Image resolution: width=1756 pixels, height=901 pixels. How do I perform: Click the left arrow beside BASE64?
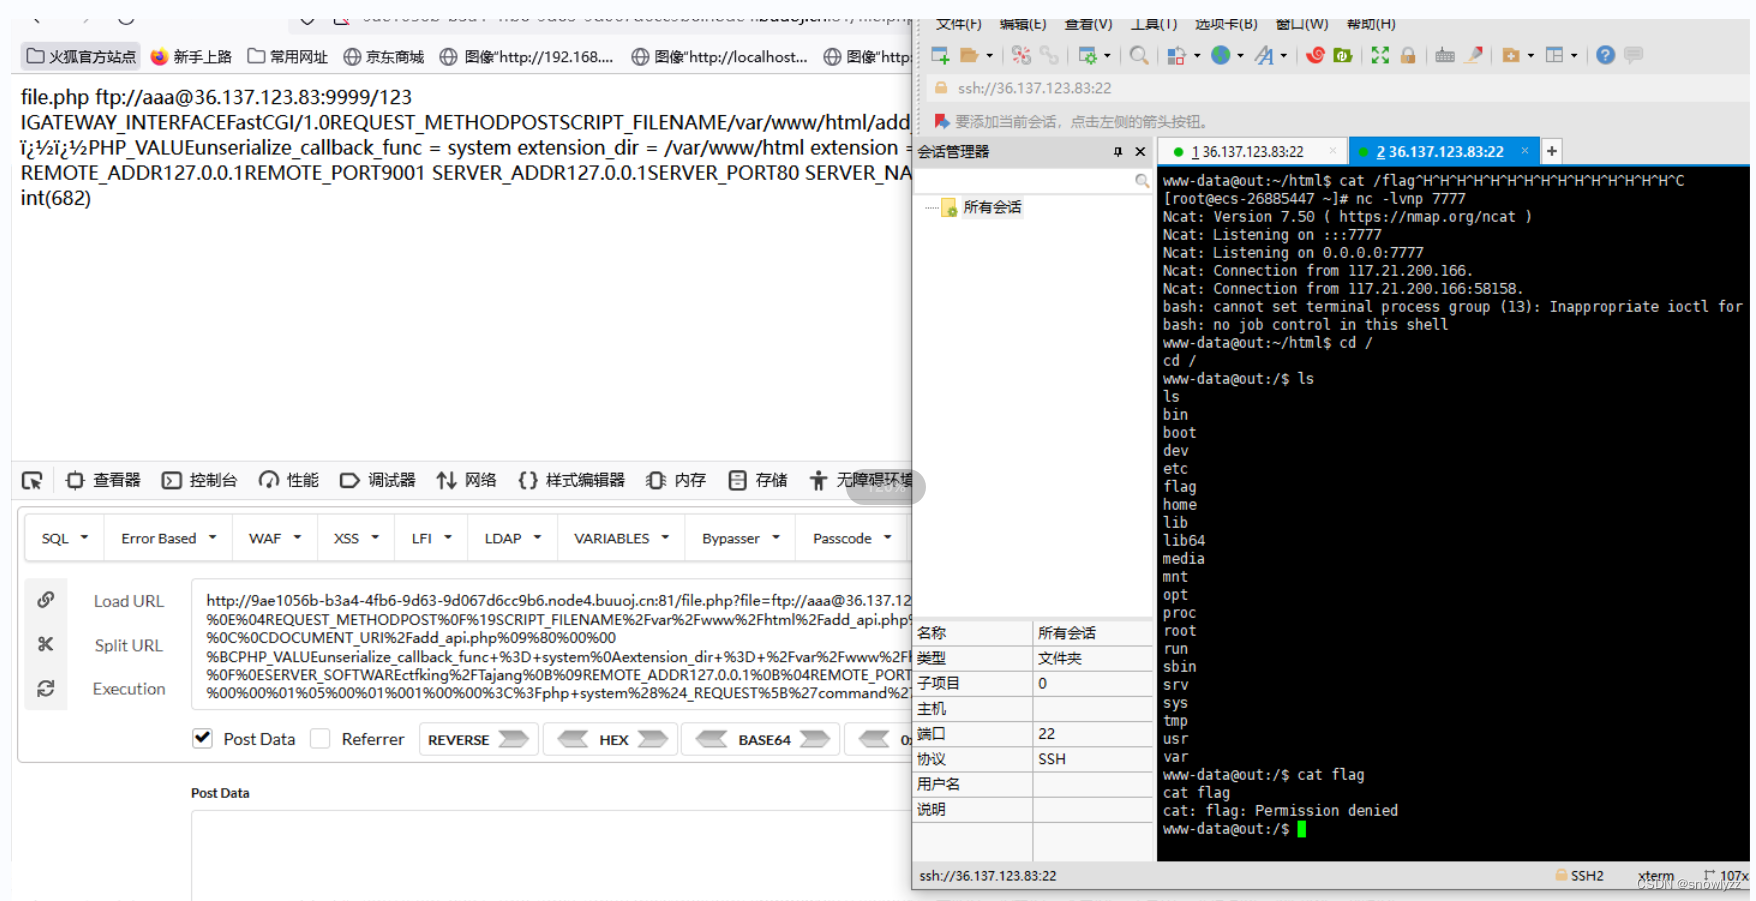click(711, 739)
